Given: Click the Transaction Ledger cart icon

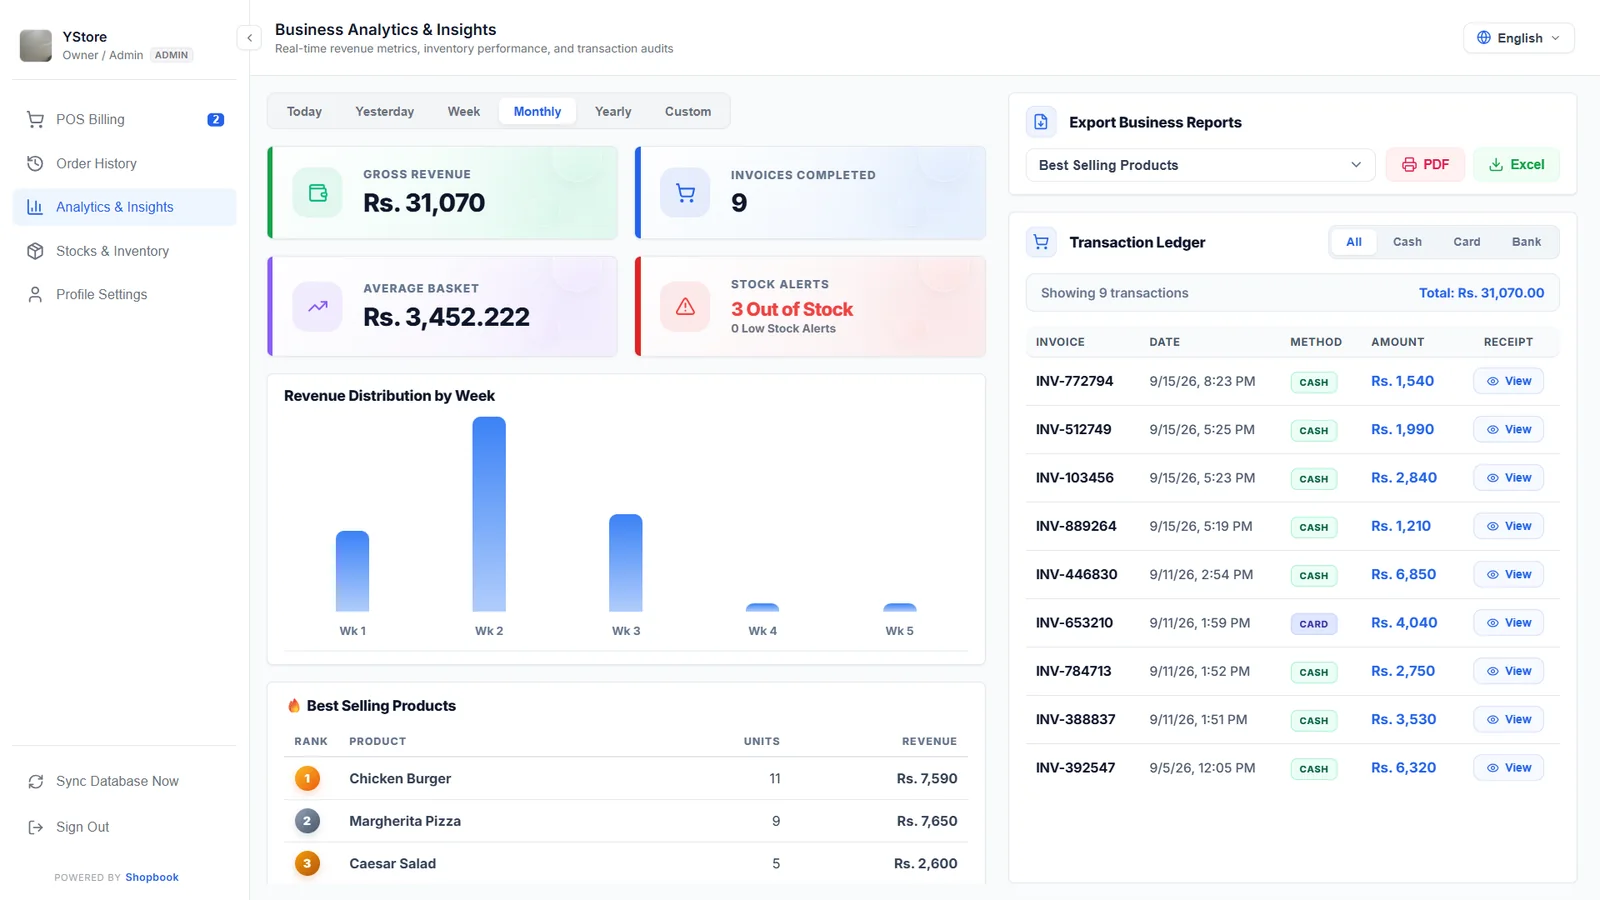Looking at the screenshot, I should pos(1041,242).
